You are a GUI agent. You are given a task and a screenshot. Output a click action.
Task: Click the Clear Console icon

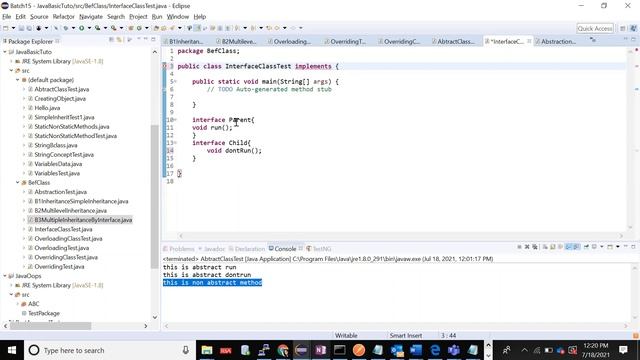[545, 247]
